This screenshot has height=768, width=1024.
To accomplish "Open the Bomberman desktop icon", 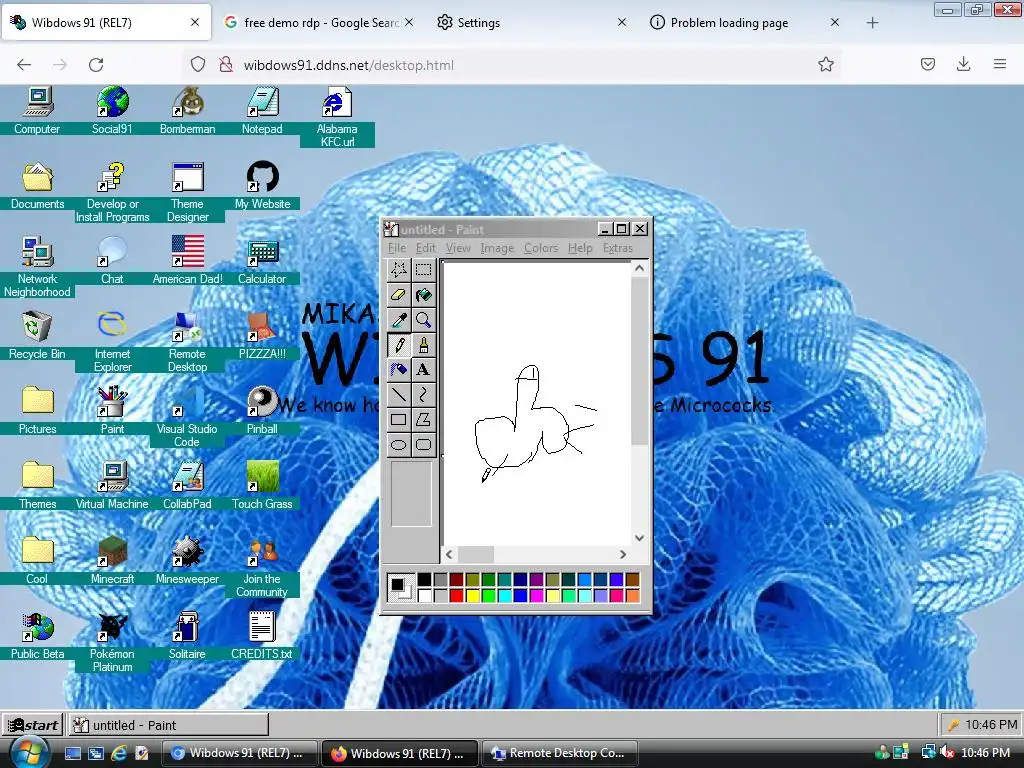I will click(x=187, y=110).
